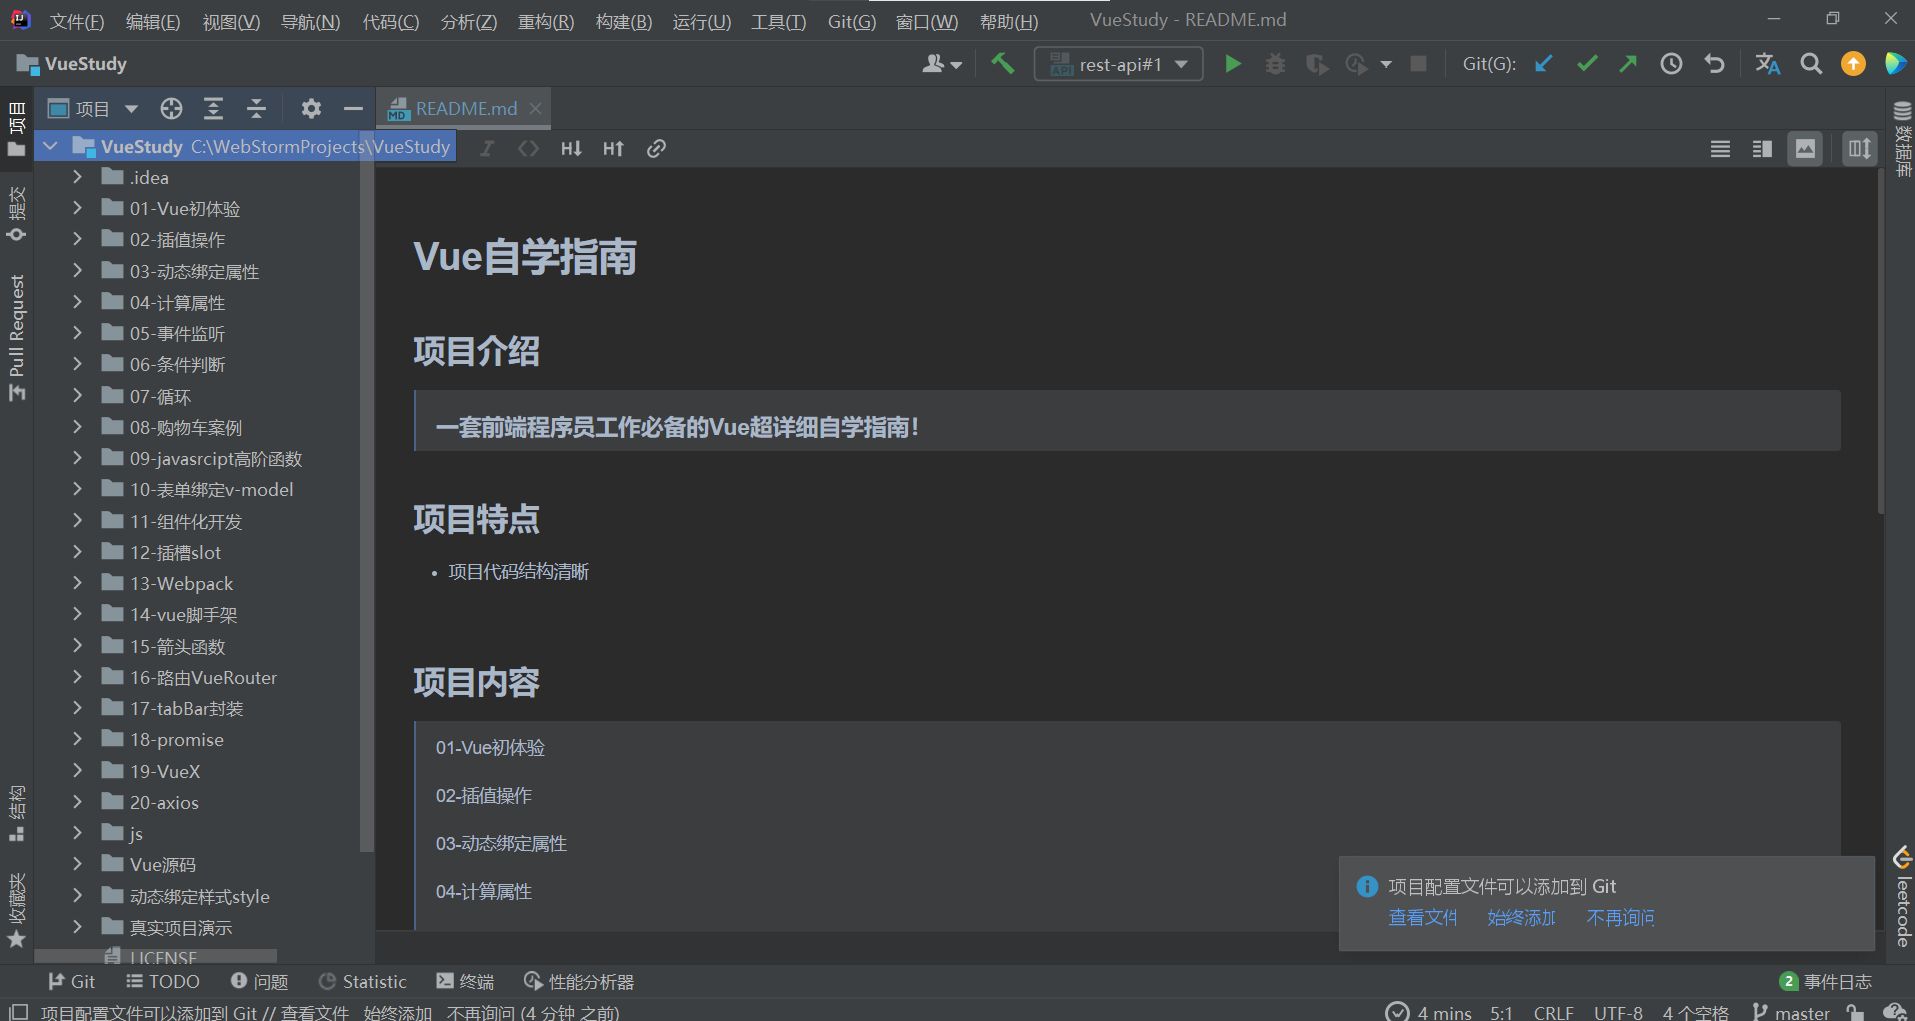The image size is (1915, 1021).
Task: Click the code span formatting icon
Action: point(528,149)
